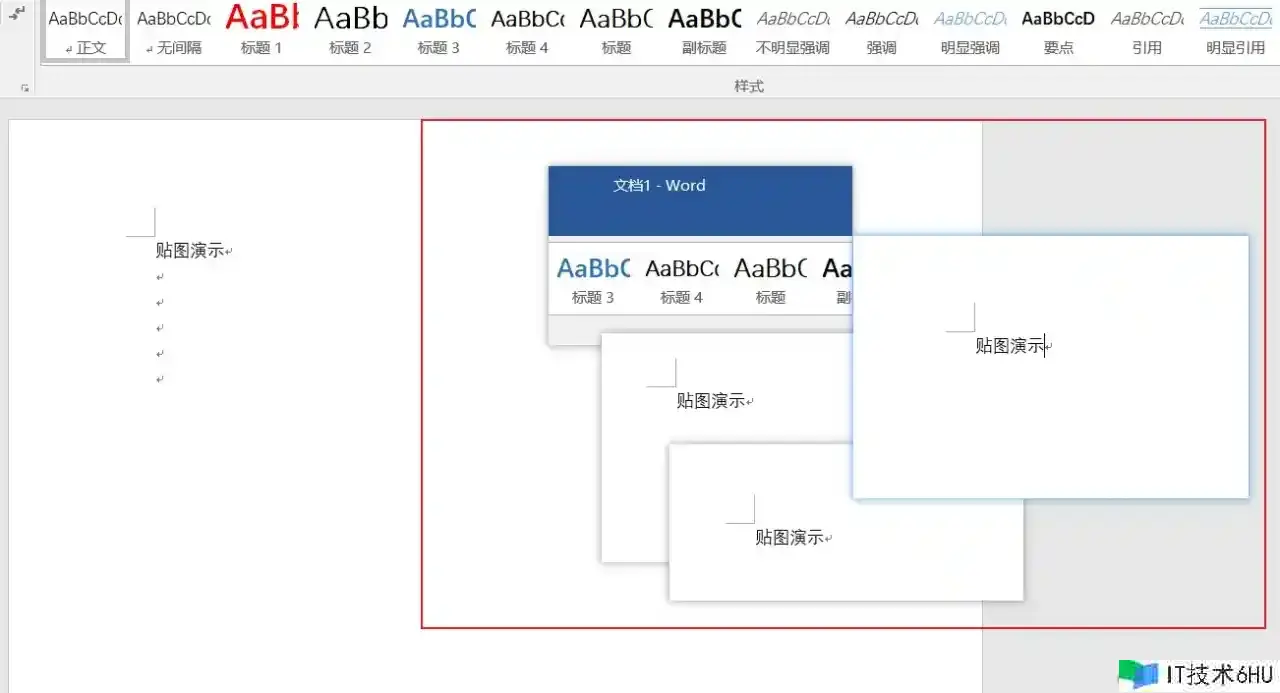Screen dimensions: 1280x693
Task: Apply the underlined 明显引用 style
Action: point(1235,30)
